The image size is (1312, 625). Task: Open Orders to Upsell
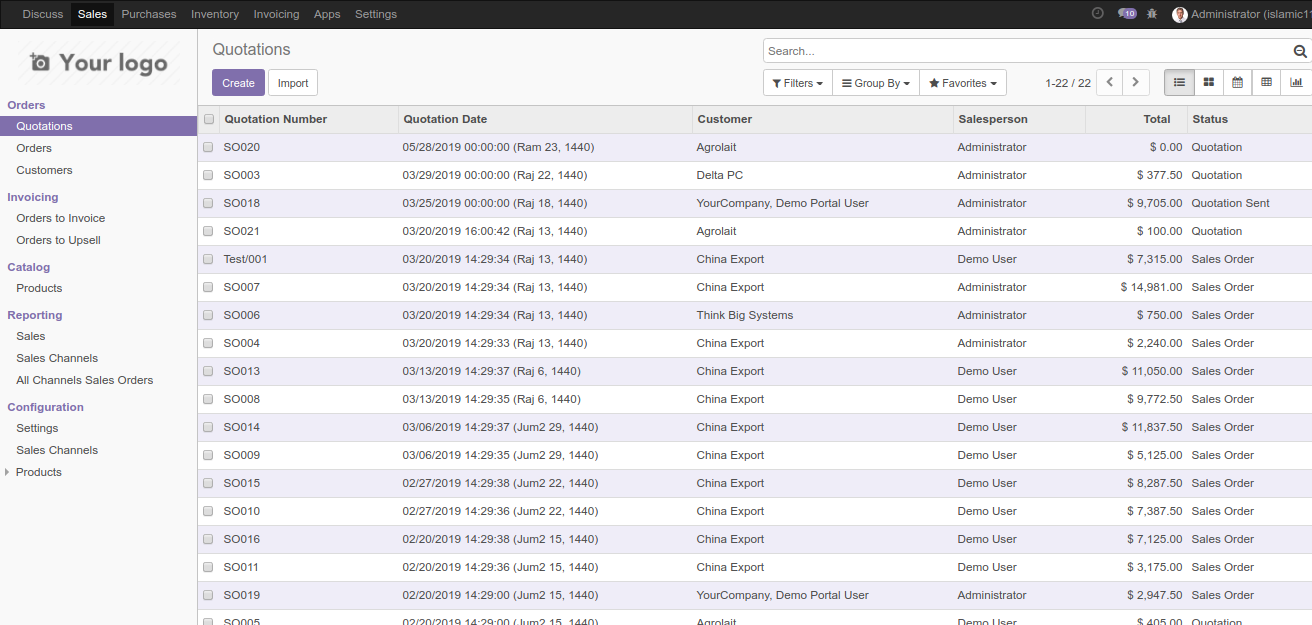click(58, 240)
